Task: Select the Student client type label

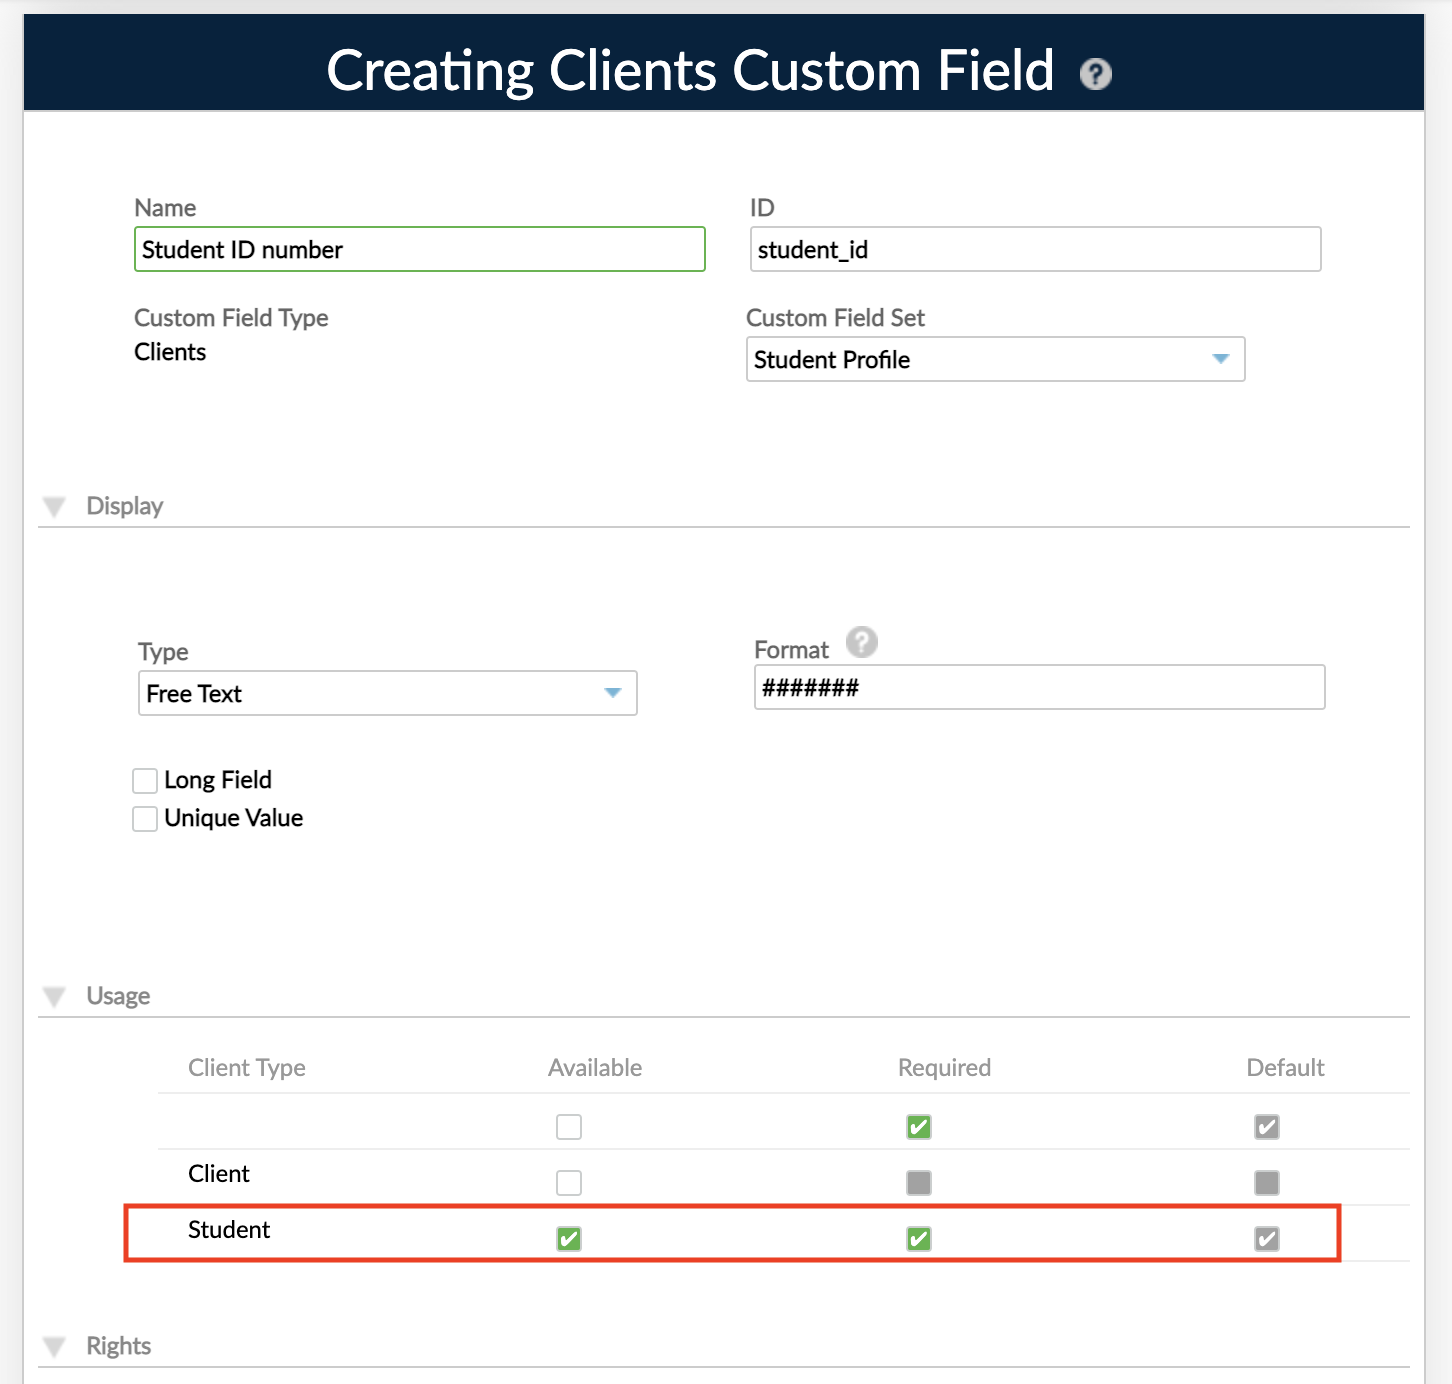Action: pyautogui.click(x=228, y=1230)
